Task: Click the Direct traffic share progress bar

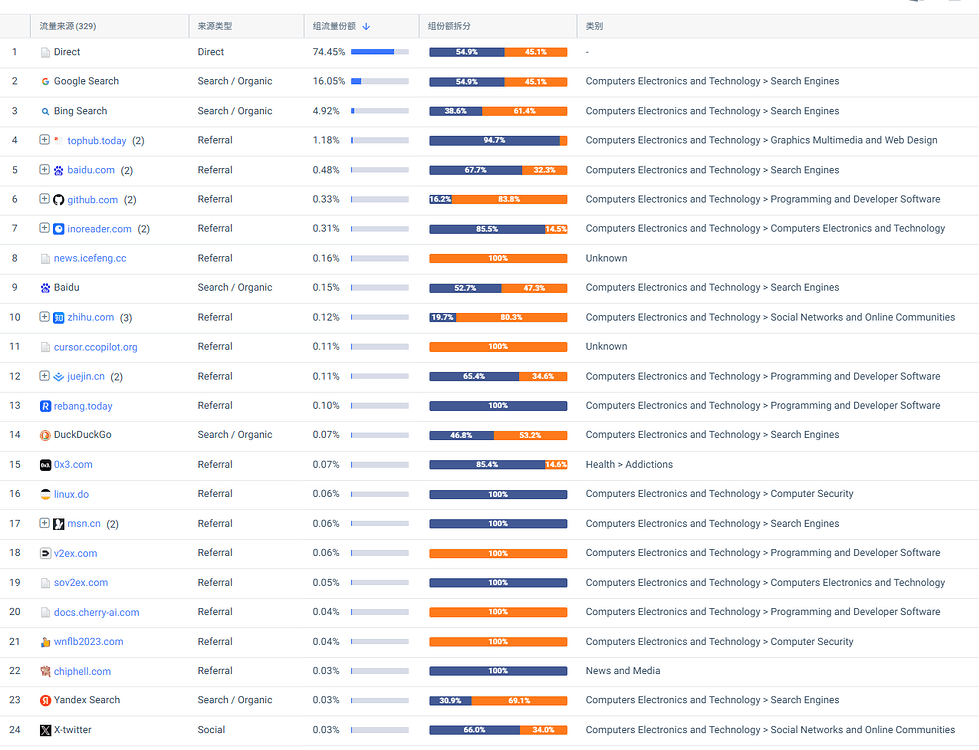Action: 380,52
